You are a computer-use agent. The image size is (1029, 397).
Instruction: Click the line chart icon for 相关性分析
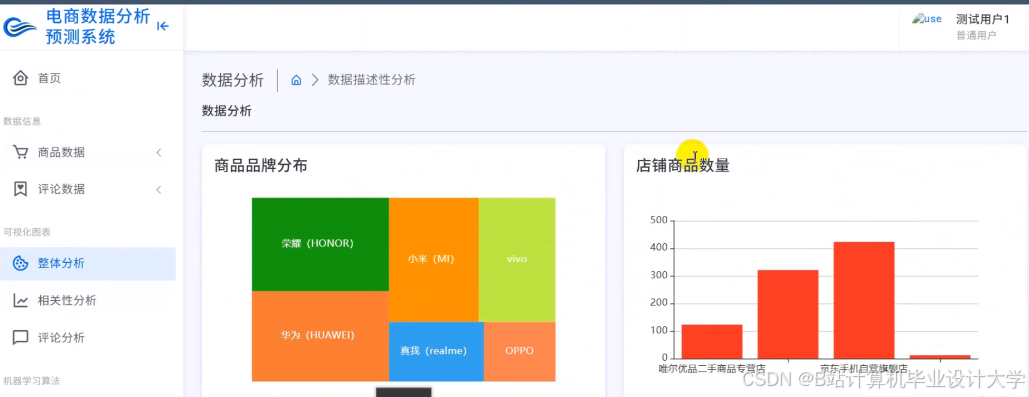click(20, 301)
